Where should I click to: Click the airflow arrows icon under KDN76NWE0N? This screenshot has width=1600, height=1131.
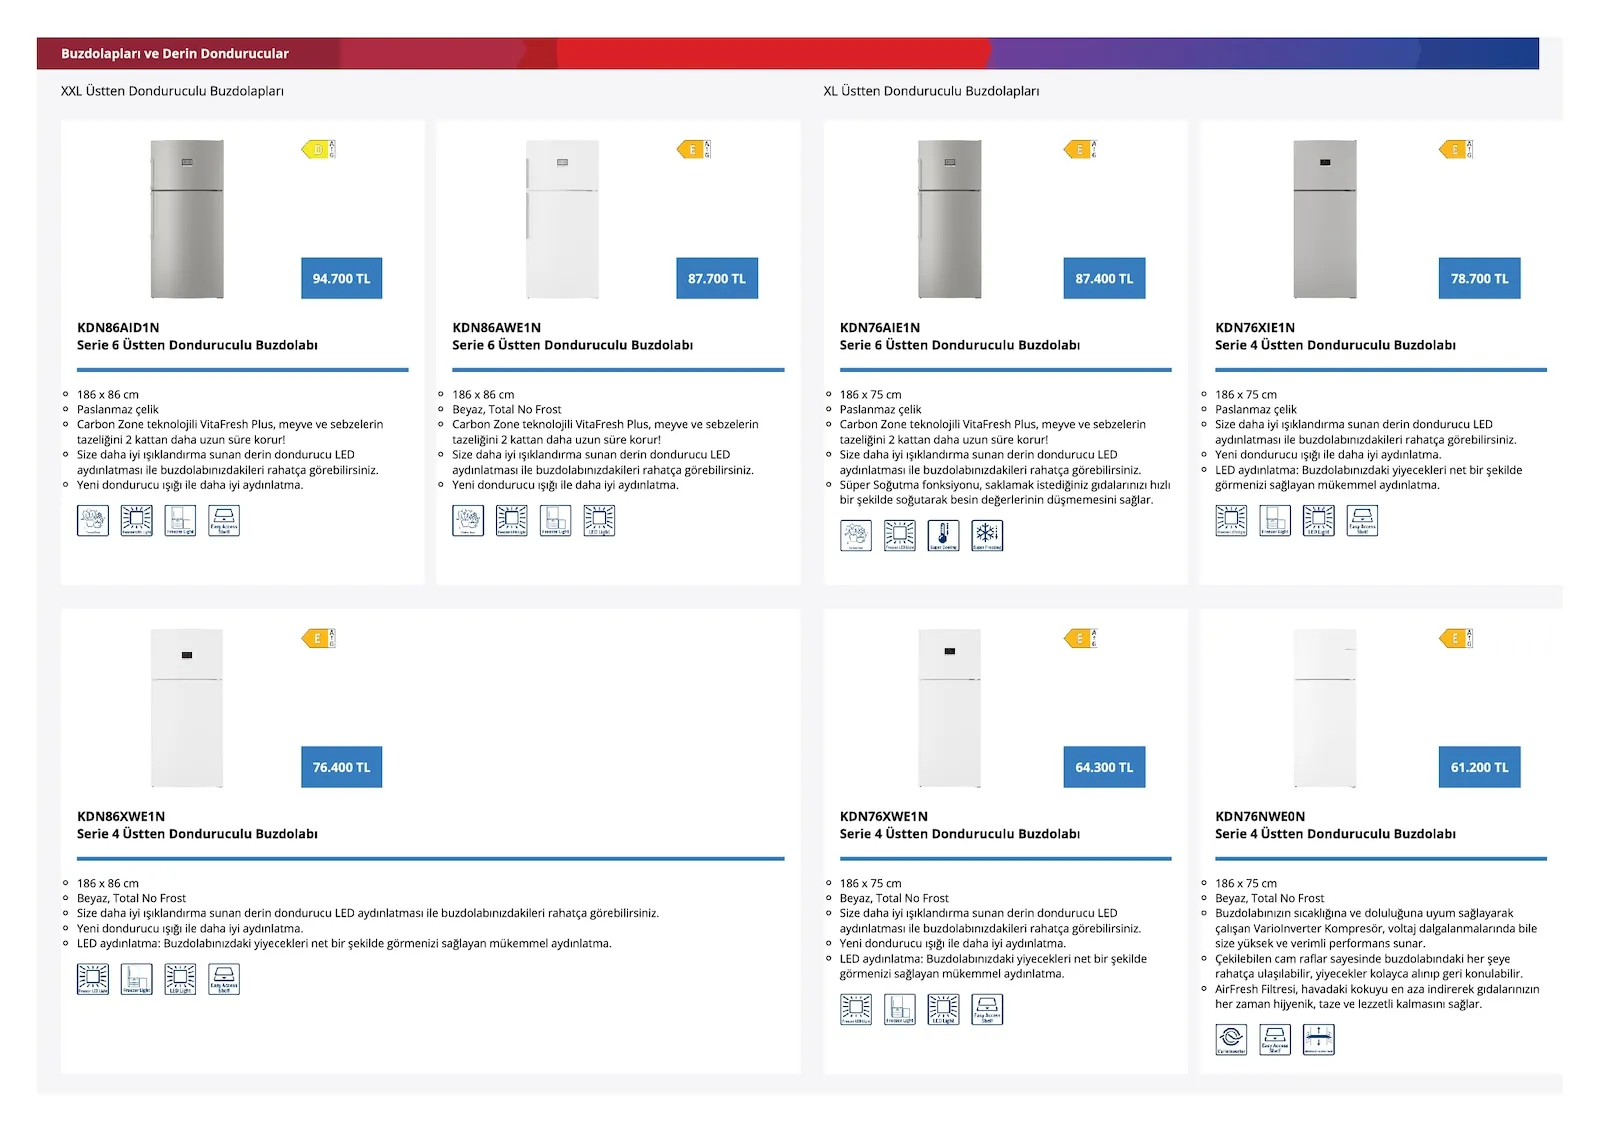pos(1319,1039)
